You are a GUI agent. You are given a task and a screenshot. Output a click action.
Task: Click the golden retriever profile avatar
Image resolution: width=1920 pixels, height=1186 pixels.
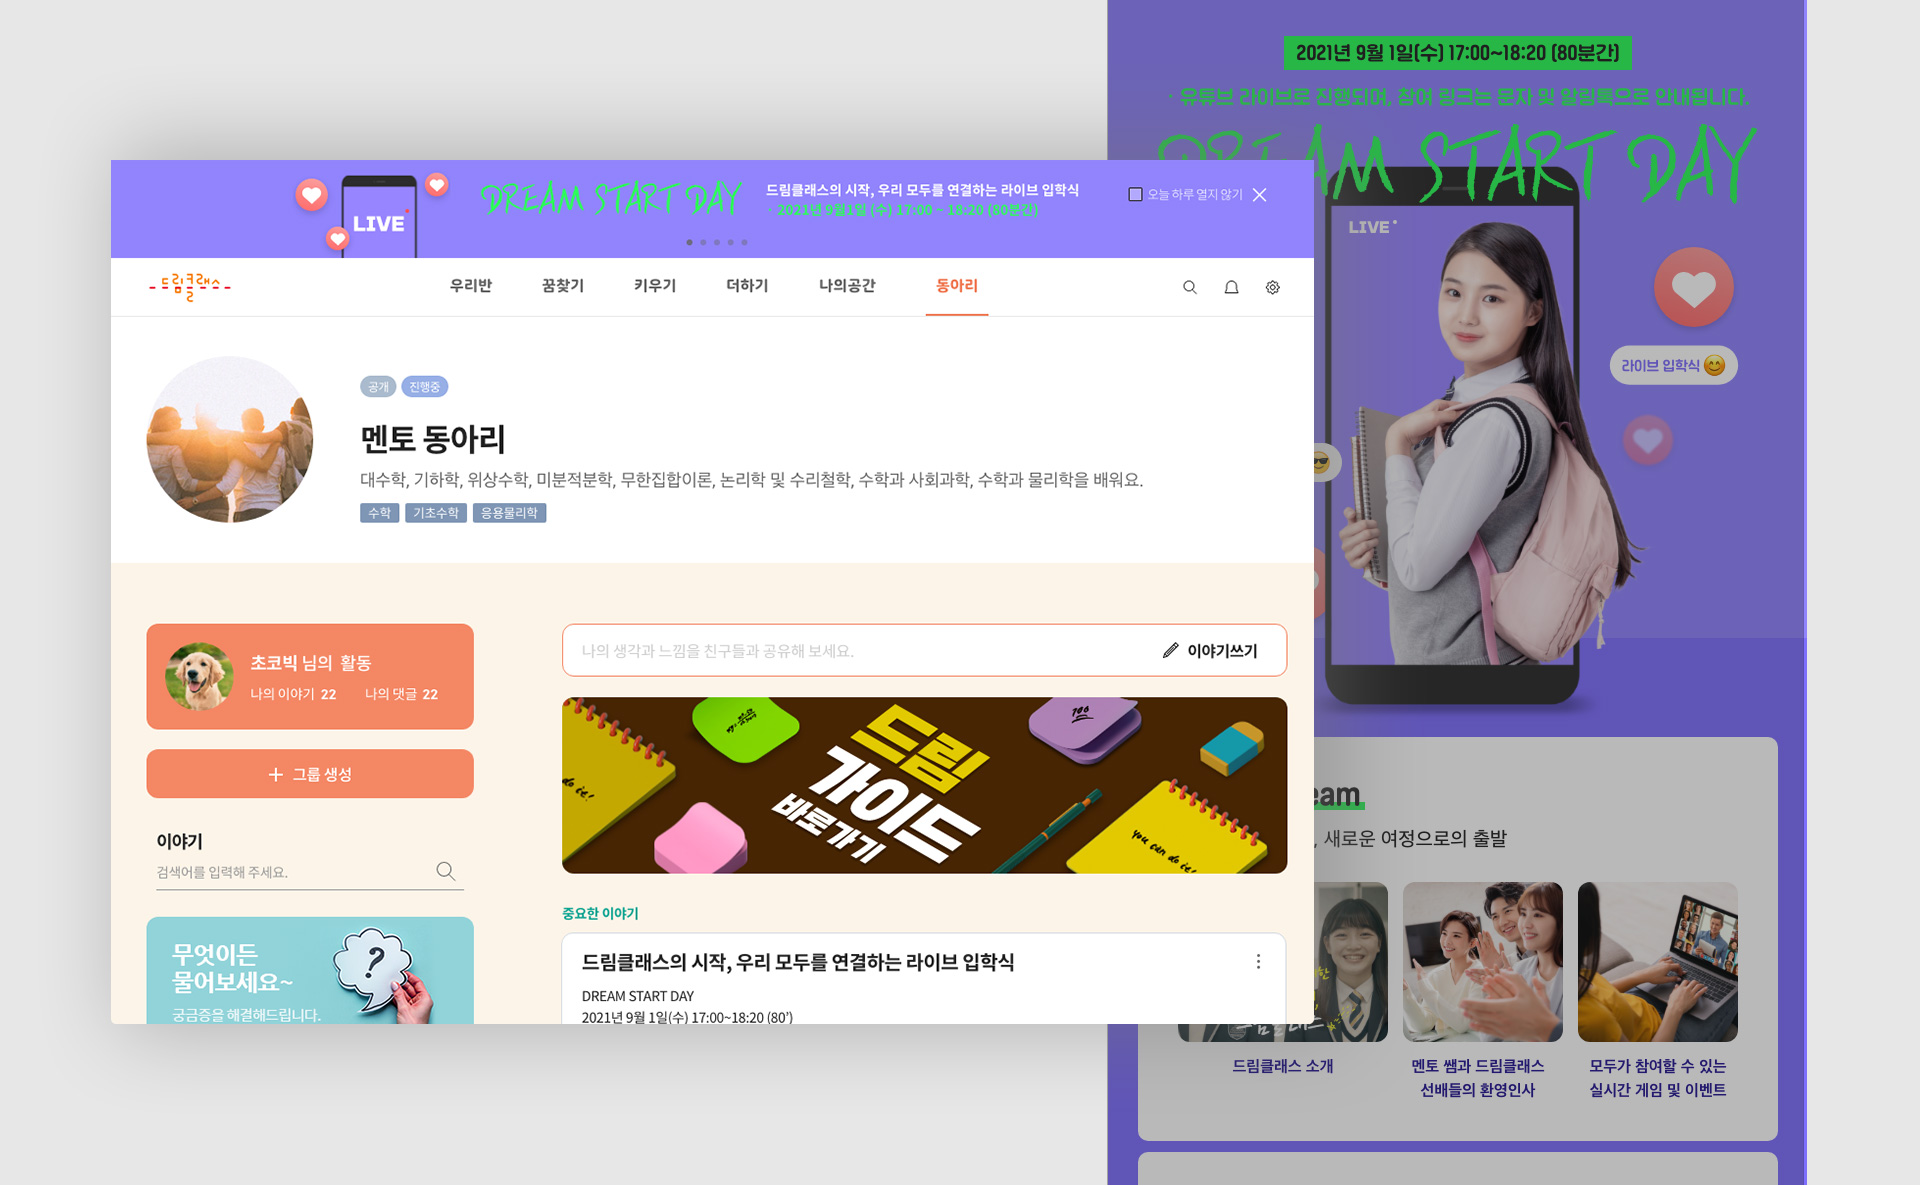point(199,677)
